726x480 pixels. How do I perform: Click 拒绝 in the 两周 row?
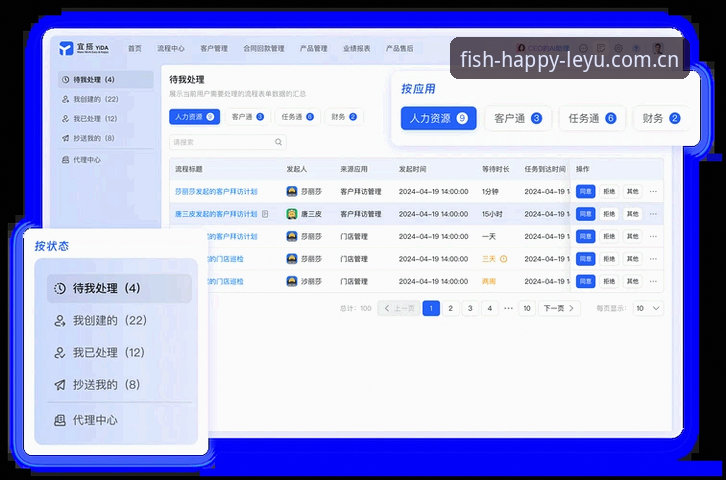[609, 281]
